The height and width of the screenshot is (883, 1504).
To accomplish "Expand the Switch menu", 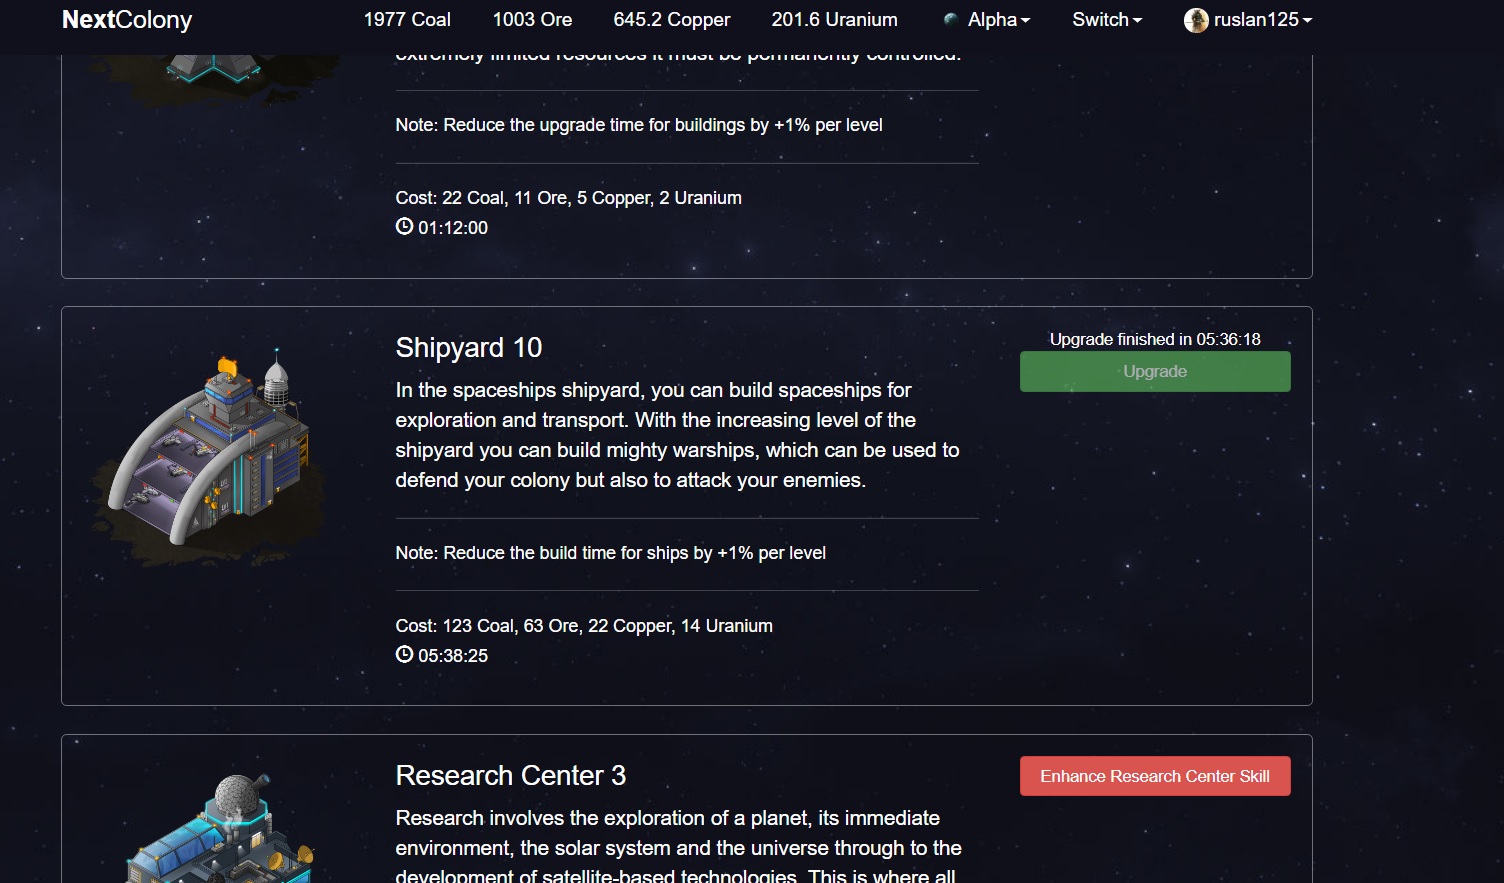I will coord(1106,20).
